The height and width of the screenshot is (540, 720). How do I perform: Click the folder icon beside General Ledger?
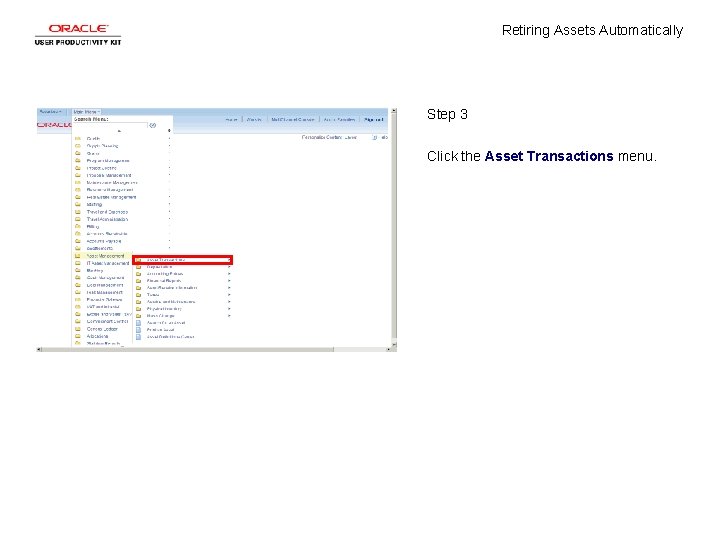pos(78,329)
